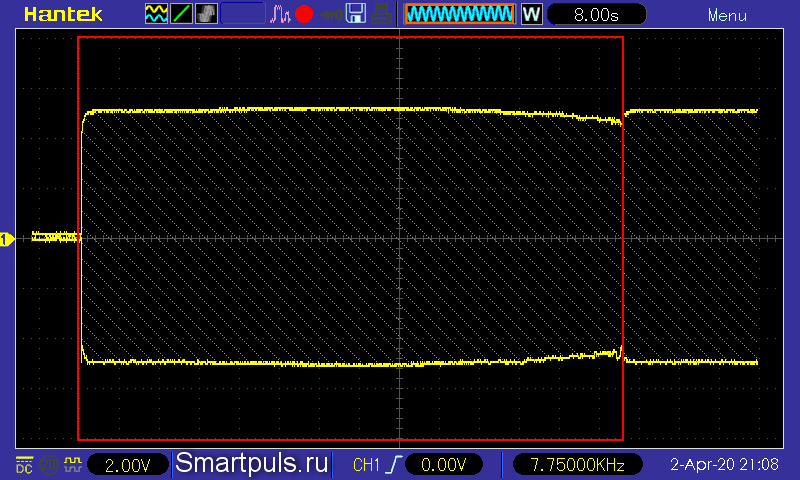Click the gray waveform persistence icon
This screenshot has height=480, width=800.
(x=206, y=14)
